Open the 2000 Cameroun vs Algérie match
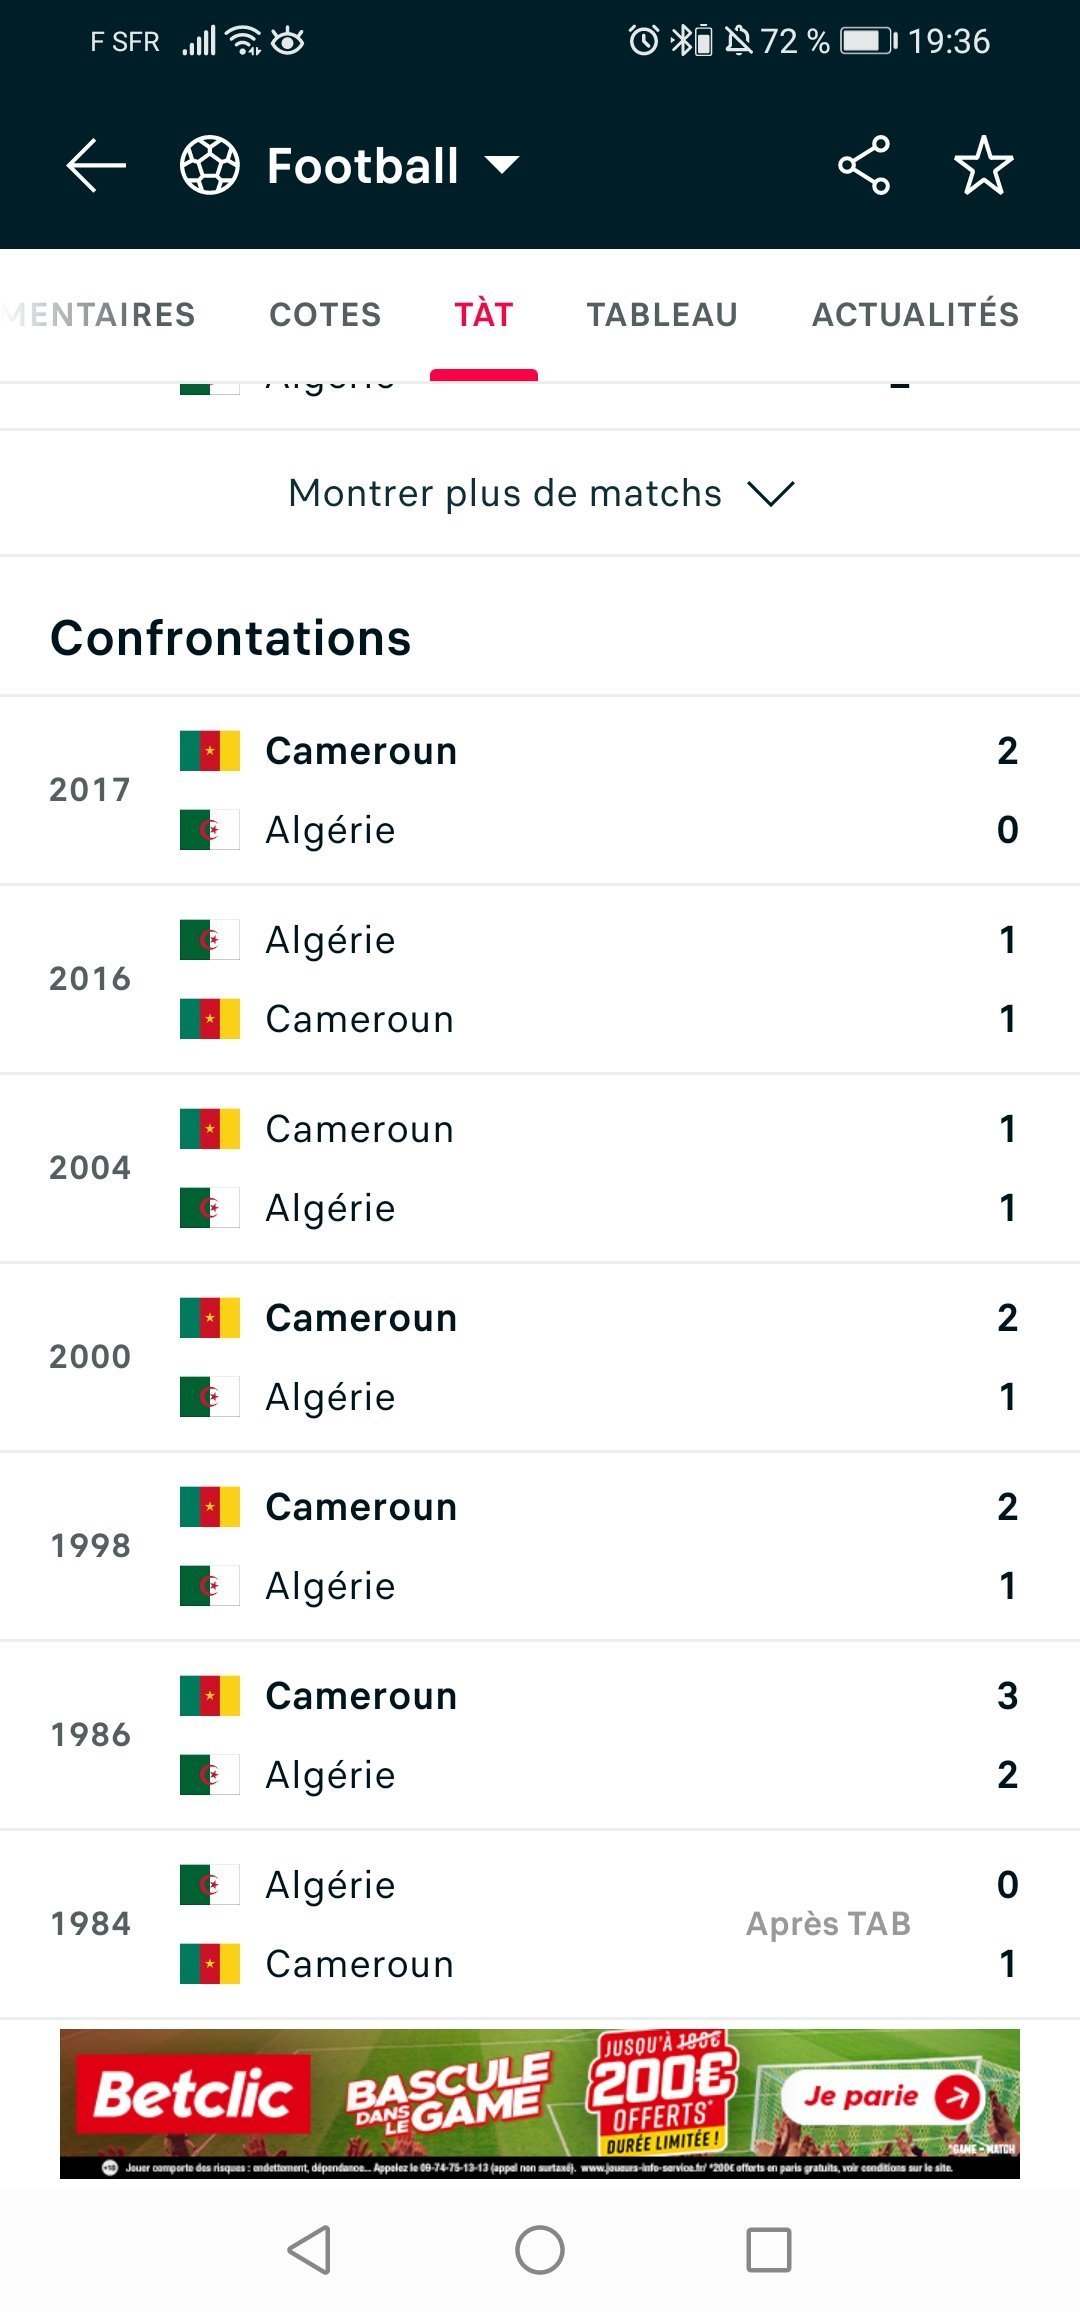This screenshot has height=2312, width=1080. click(540, 1357)
